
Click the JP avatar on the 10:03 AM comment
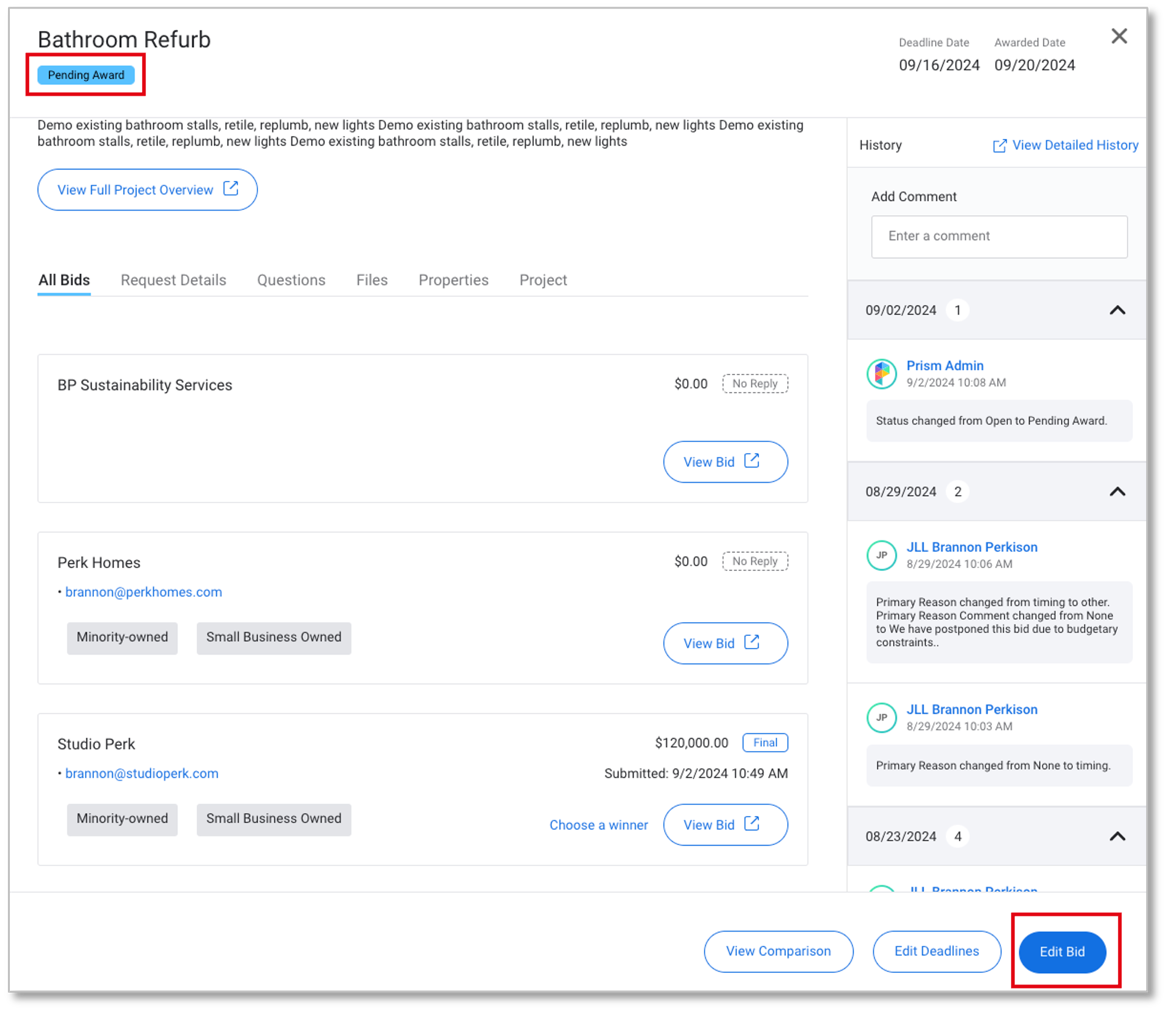(881, 717)
